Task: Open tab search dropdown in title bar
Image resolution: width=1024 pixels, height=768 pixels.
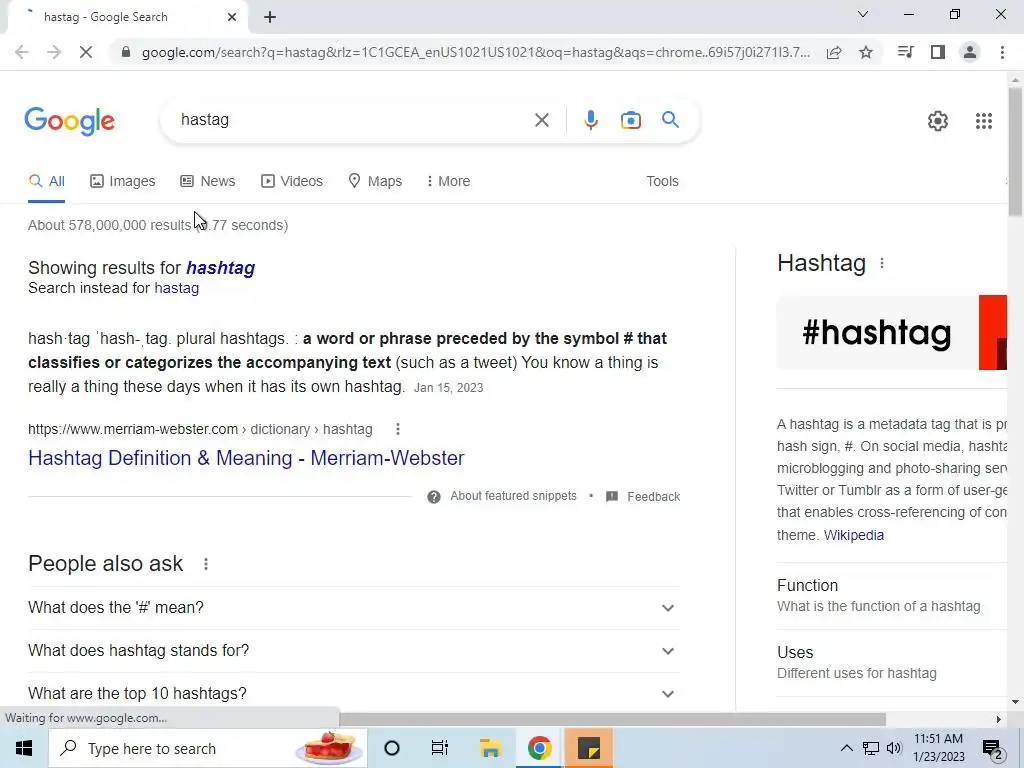Action: tap(863, 14)
